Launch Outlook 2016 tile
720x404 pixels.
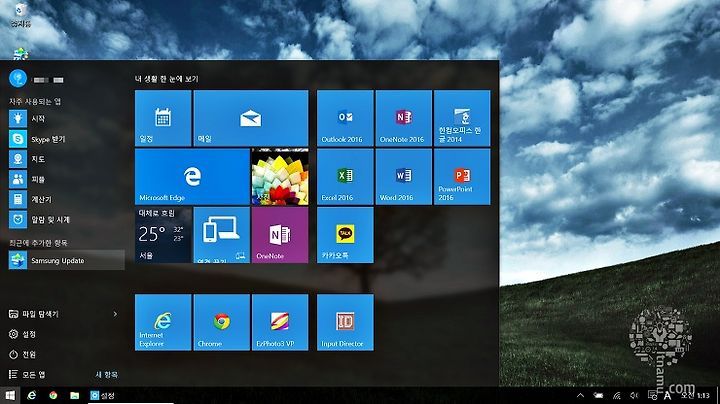tap(345, 118)
